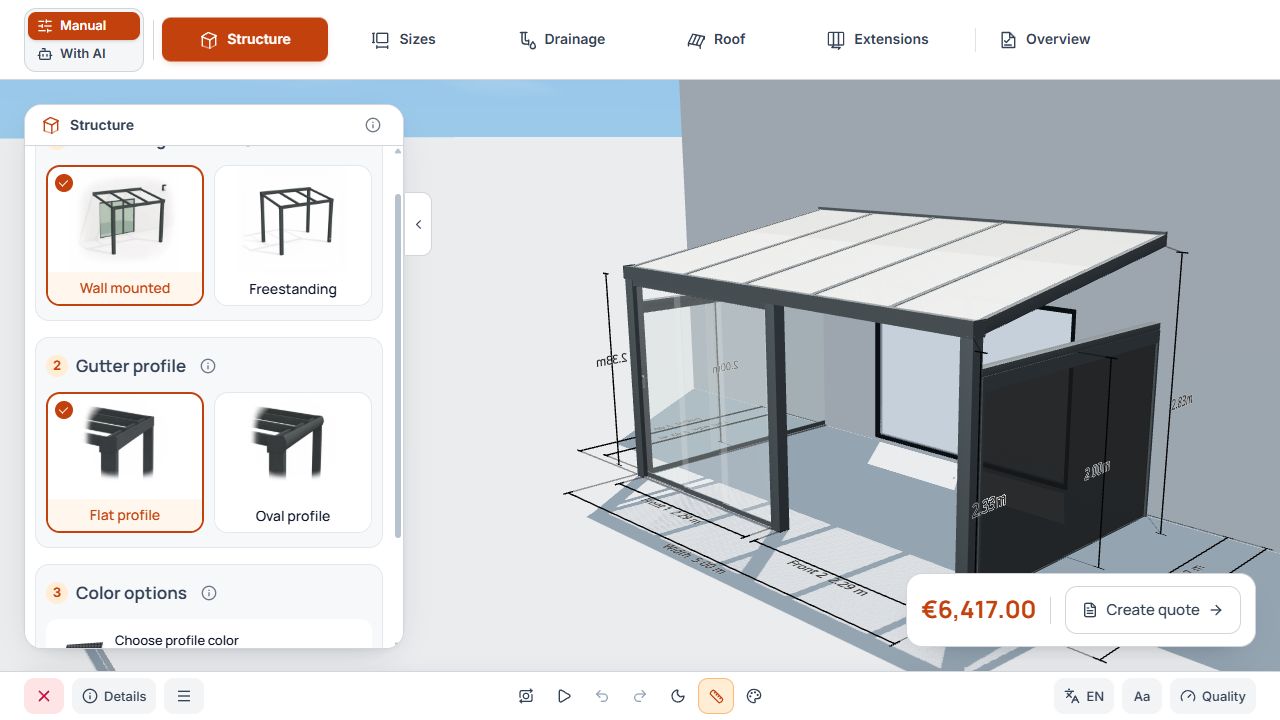
Task: Open the Color options info icon
Action: [209, 593]
